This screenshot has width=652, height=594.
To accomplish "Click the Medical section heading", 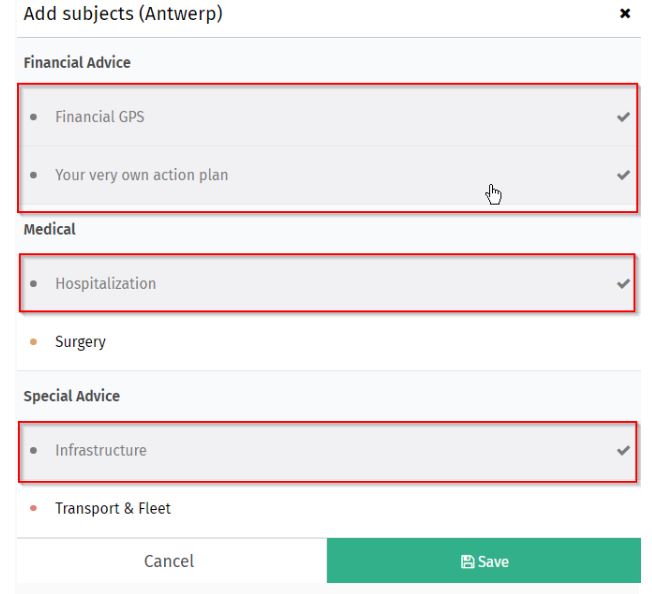I will click(49, 229).
